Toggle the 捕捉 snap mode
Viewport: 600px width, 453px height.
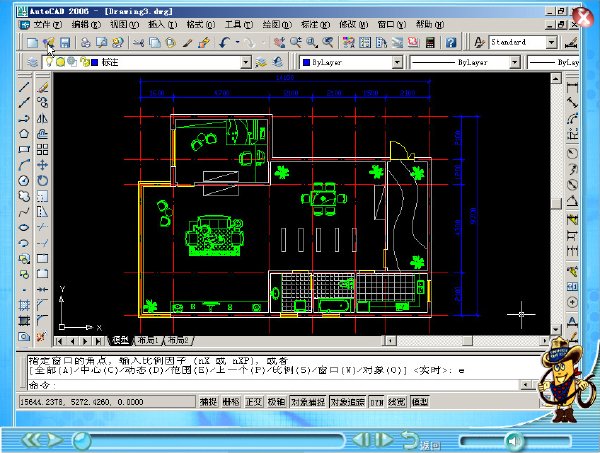(x=208, y=402)
